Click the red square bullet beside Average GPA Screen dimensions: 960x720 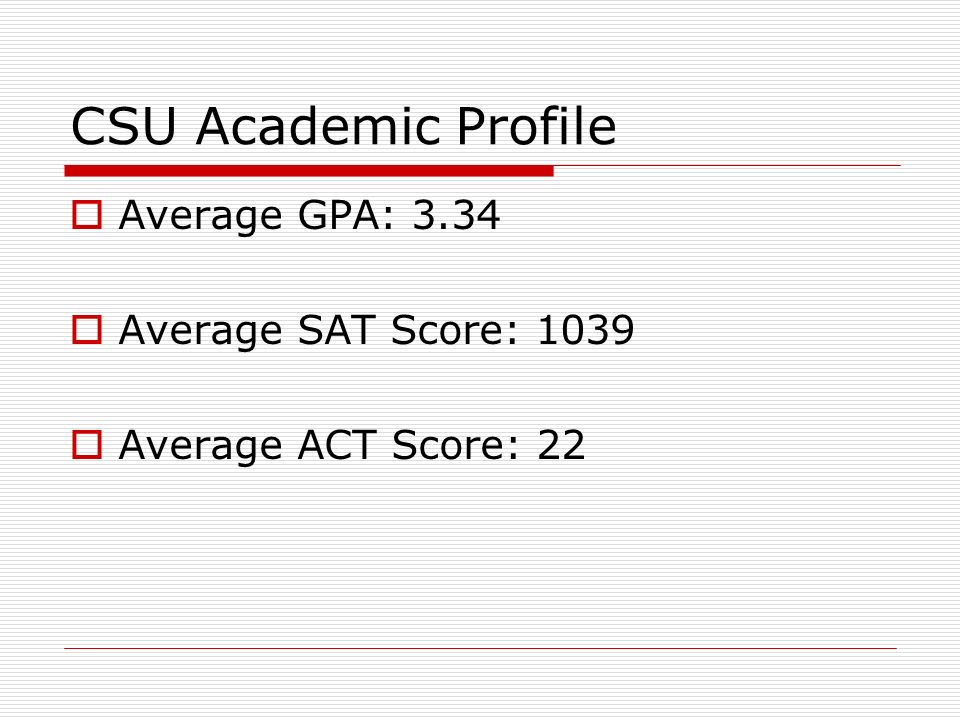(87, 215)
